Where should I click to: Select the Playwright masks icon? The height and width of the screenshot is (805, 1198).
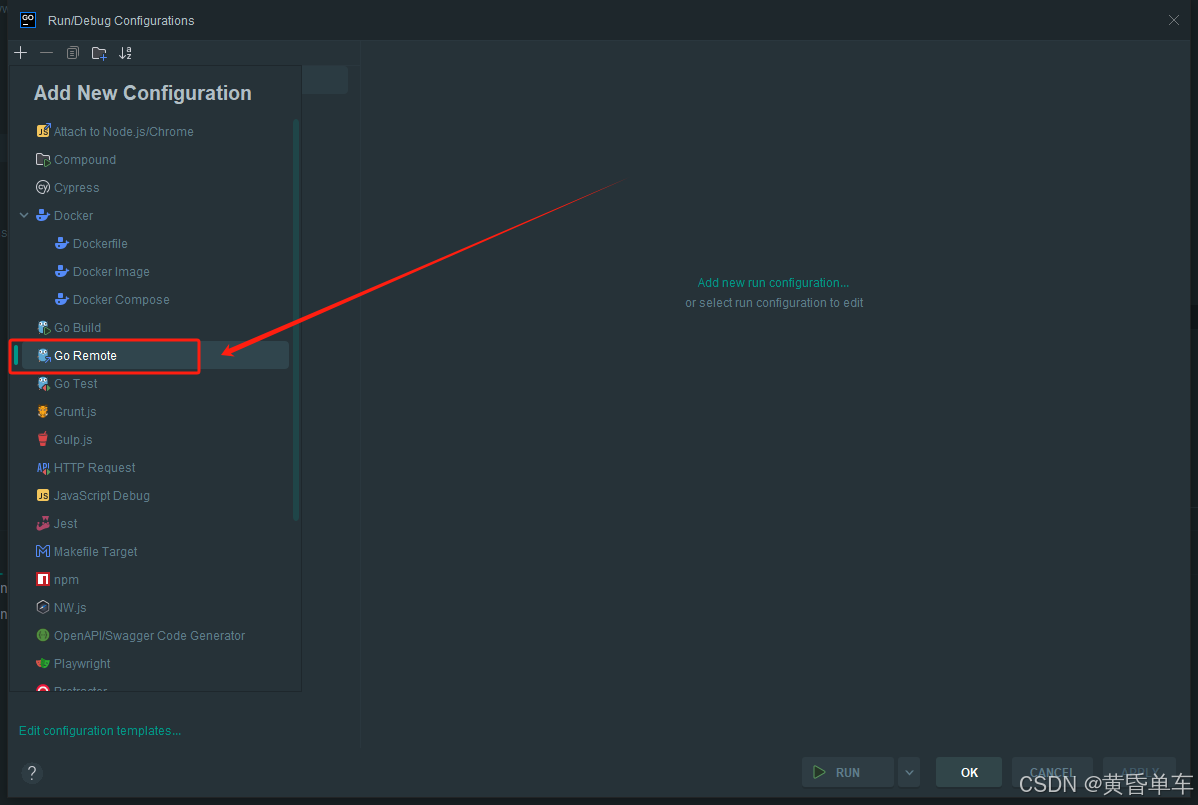click(43, 664)
